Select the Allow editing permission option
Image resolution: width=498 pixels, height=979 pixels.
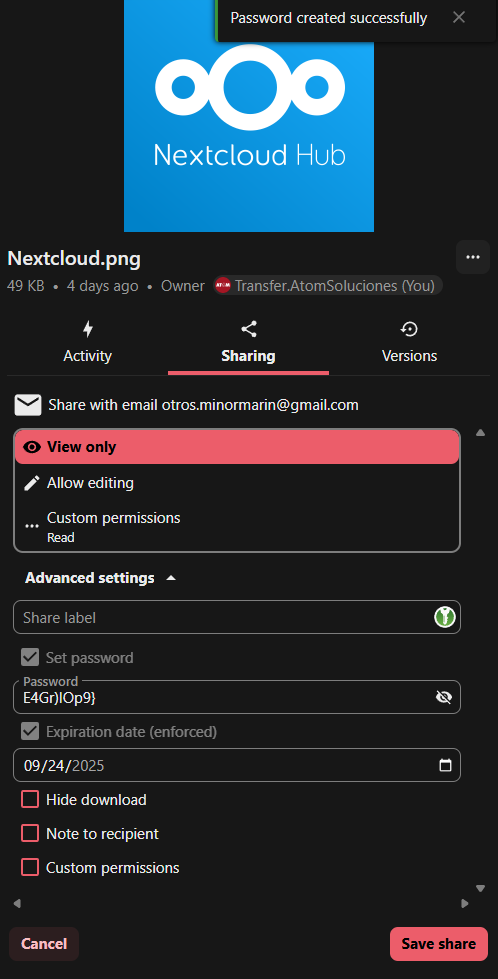point(237,483)
